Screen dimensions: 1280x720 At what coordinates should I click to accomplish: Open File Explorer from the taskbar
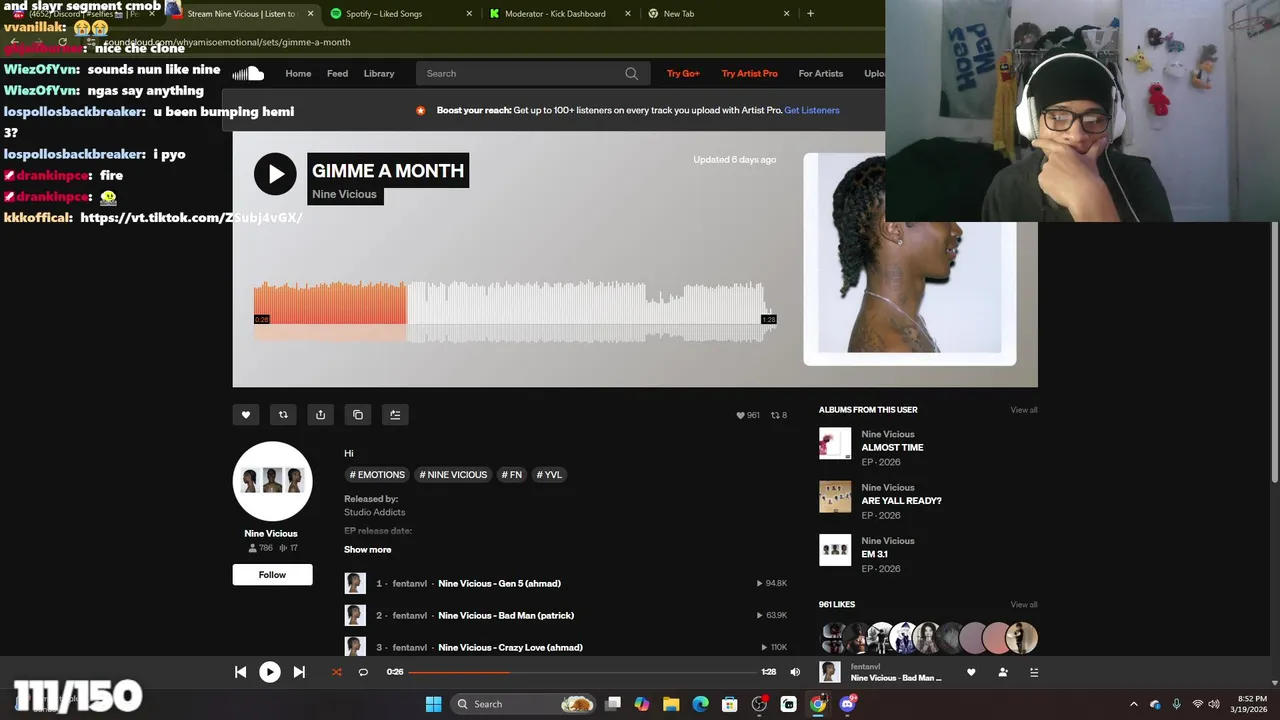(671, 704)
